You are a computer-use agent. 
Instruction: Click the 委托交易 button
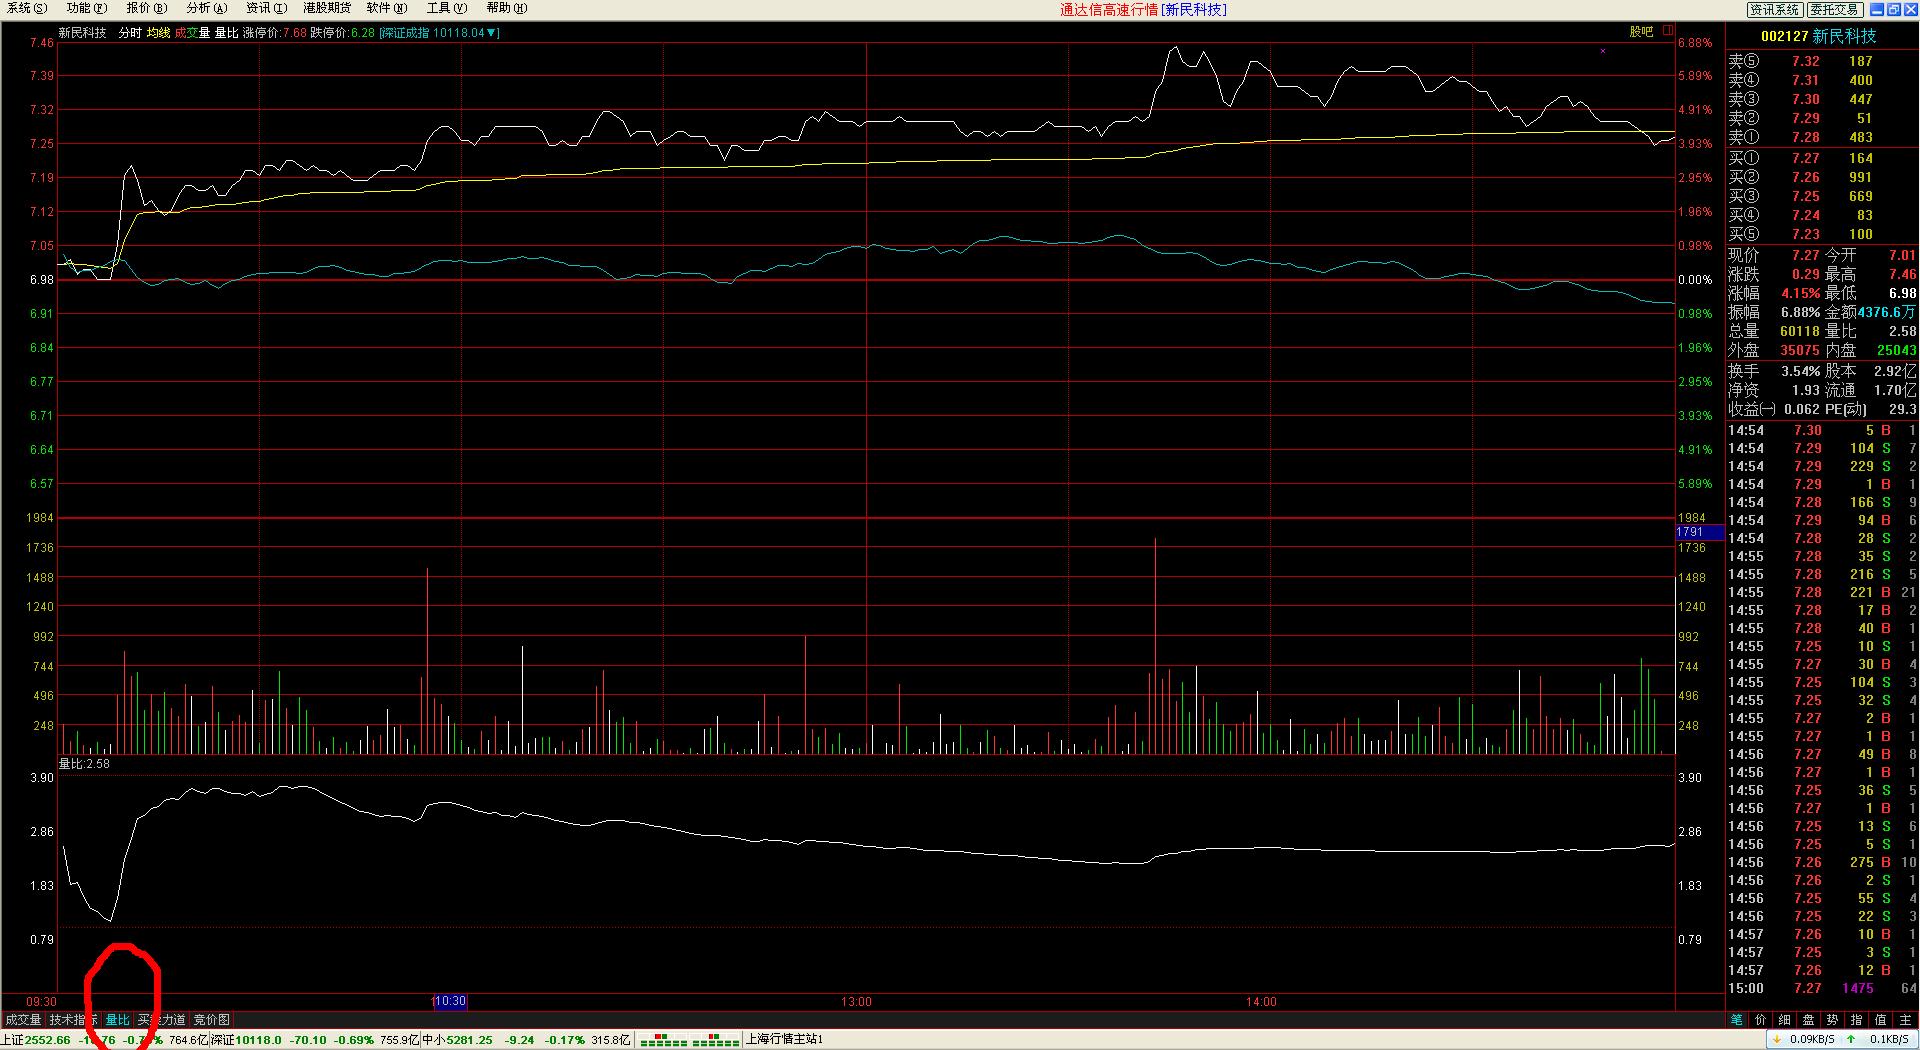[1834, 9]
